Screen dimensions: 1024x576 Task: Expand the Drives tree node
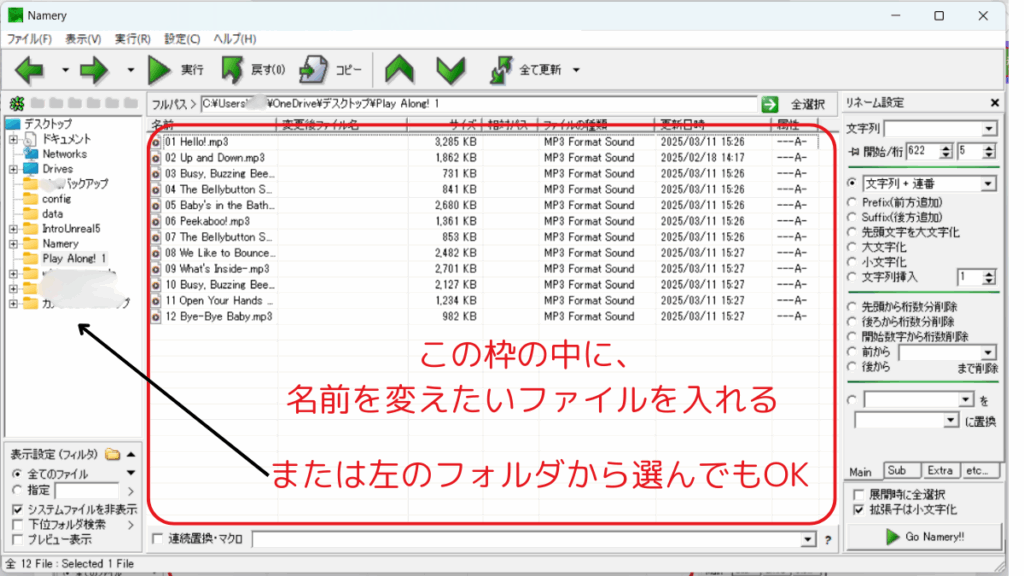14,169
